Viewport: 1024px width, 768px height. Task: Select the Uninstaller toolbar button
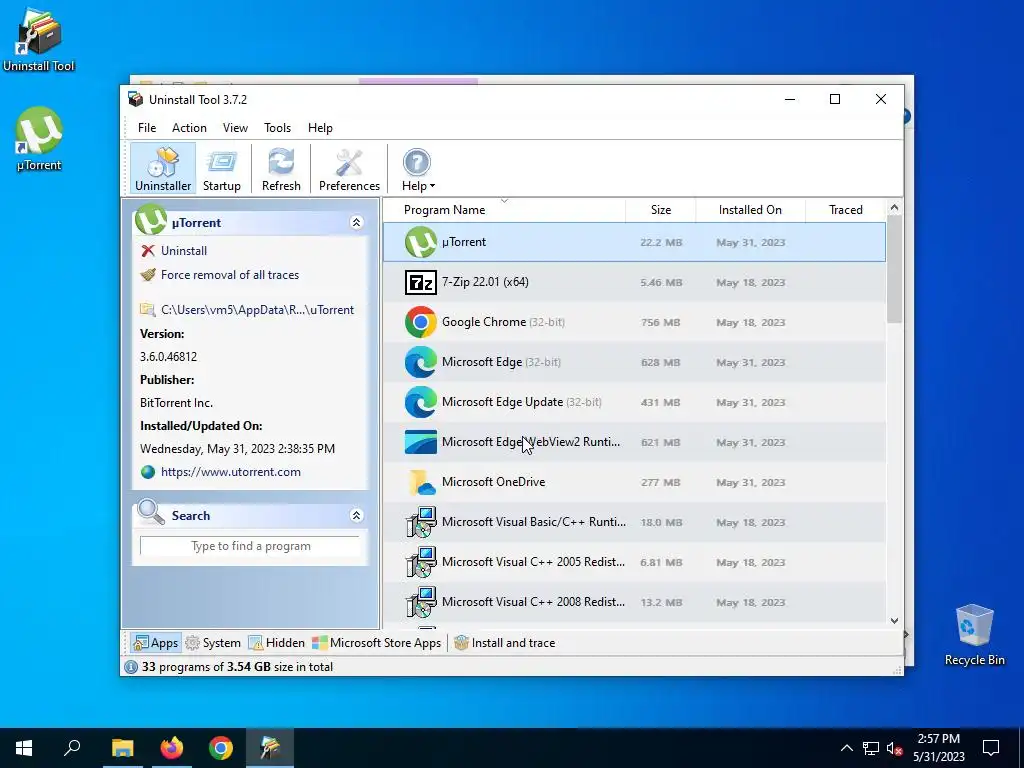click(163, 169)
